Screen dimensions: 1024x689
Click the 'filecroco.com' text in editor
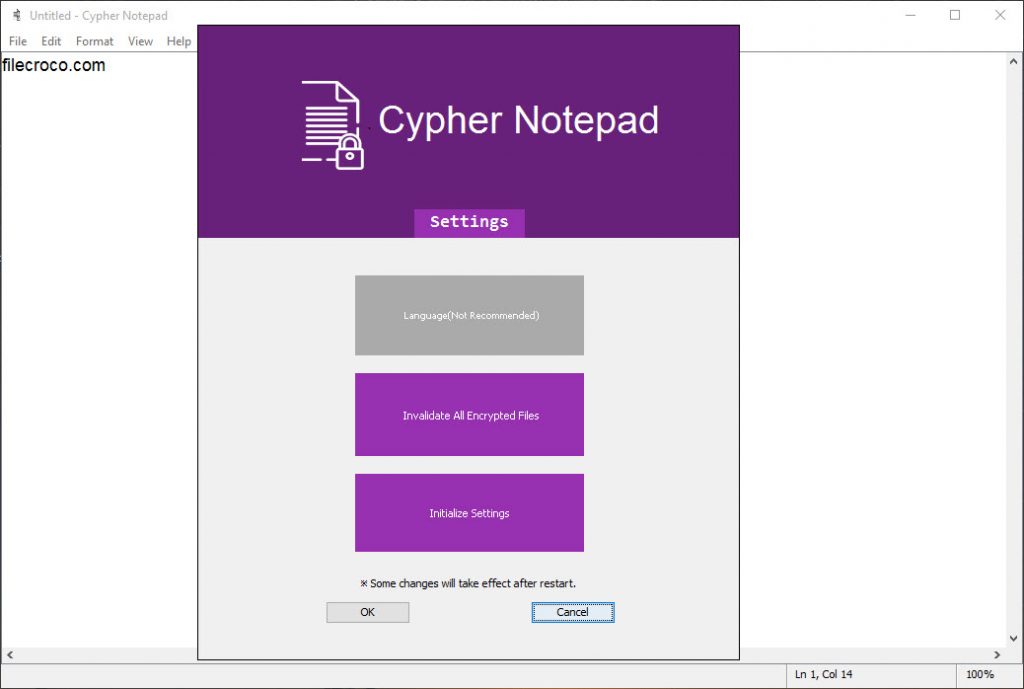54,65
